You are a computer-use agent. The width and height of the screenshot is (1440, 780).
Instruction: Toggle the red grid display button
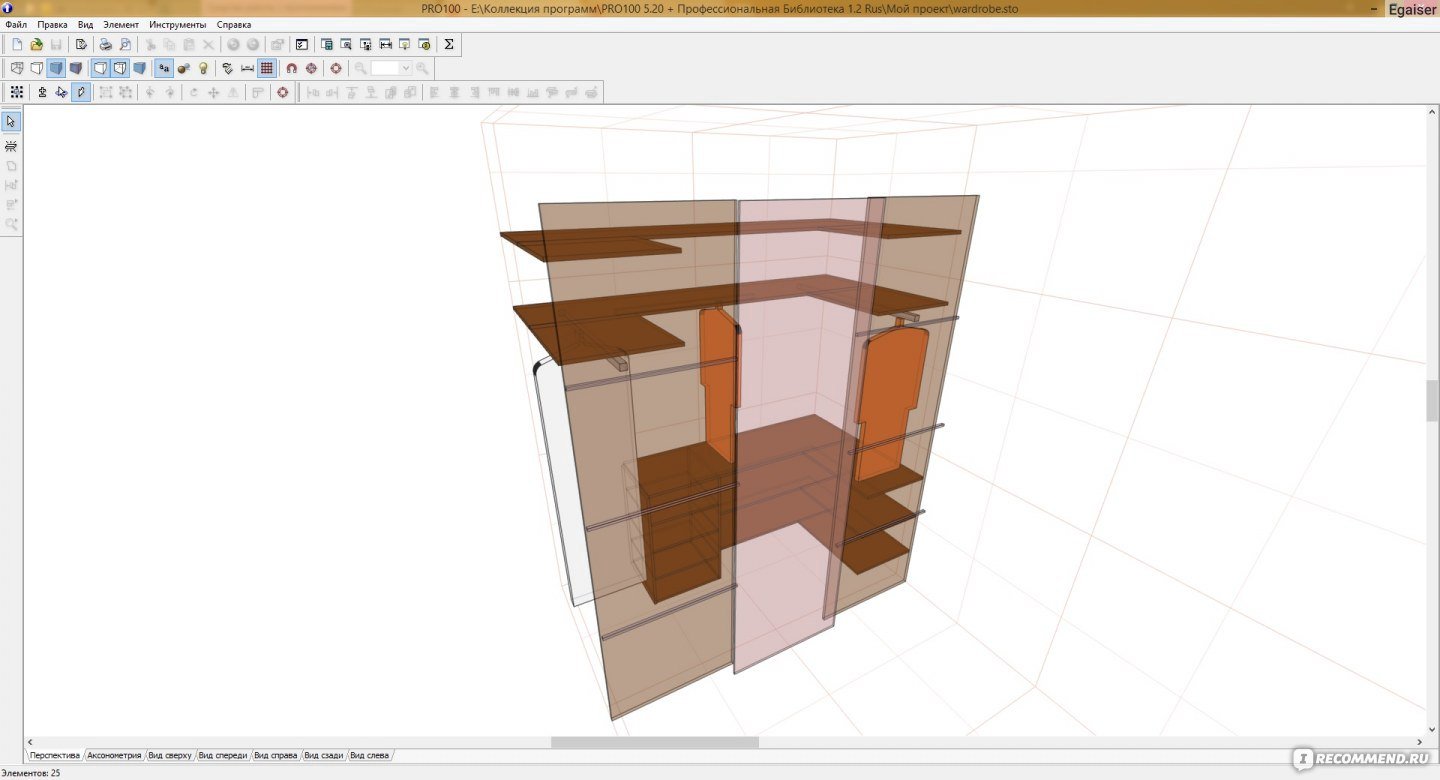coord(267,68)
